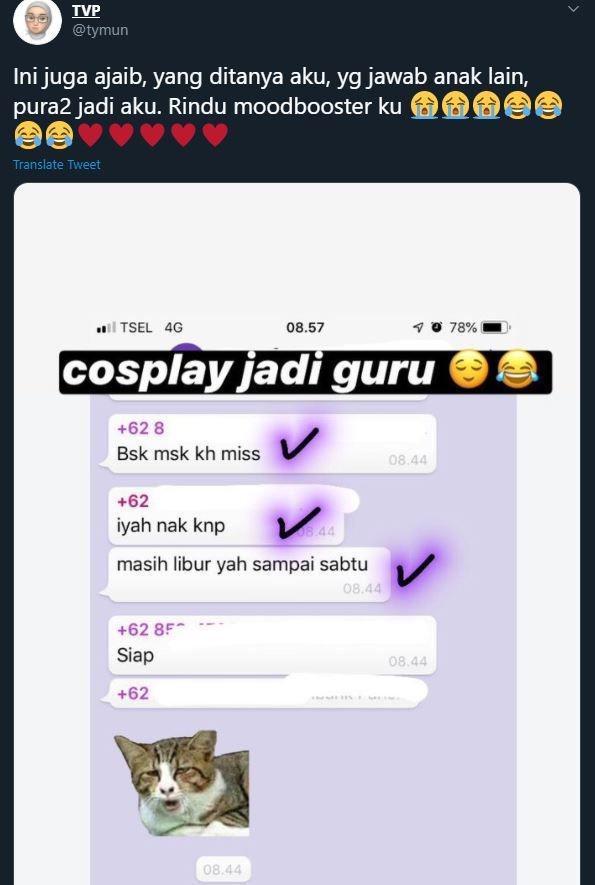Click the checkmark beside 'iyah nak knp'
This screenshot has width=595, height=885.
(299, 522)
